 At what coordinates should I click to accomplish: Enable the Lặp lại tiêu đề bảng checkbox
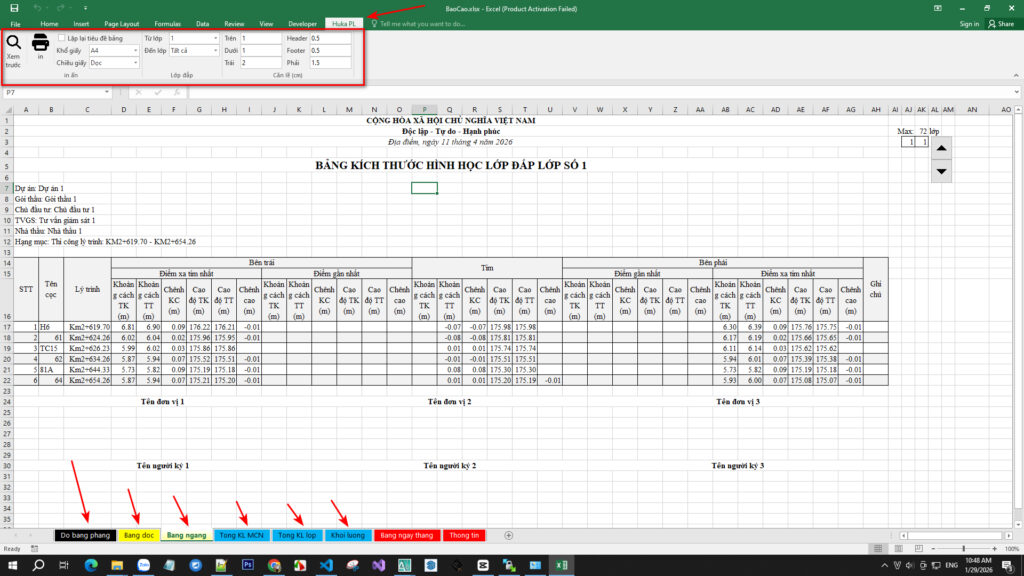pyautogui.click(x=62, y=37)
